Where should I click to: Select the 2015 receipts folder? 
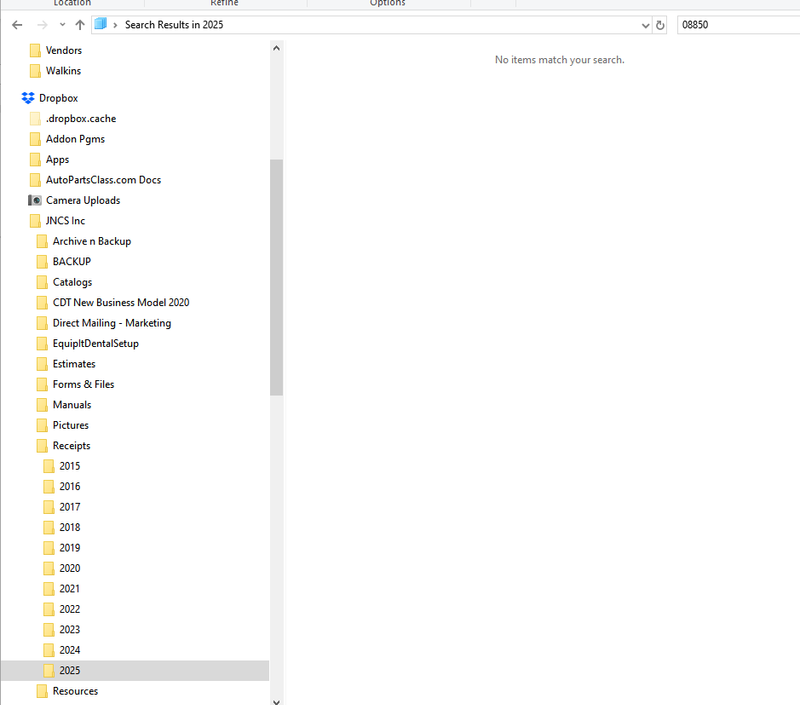point(69,466)
